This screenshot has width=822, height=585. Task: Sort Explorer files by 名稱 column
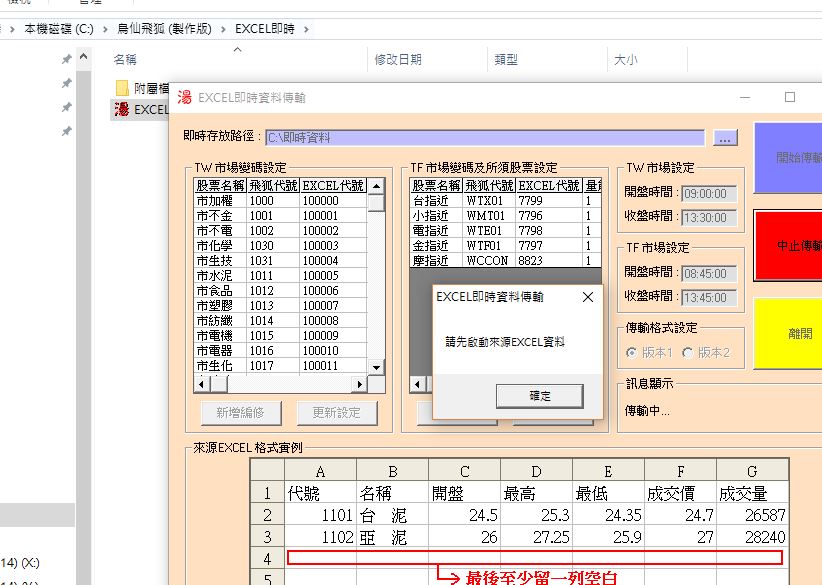[x=125, y=60]
